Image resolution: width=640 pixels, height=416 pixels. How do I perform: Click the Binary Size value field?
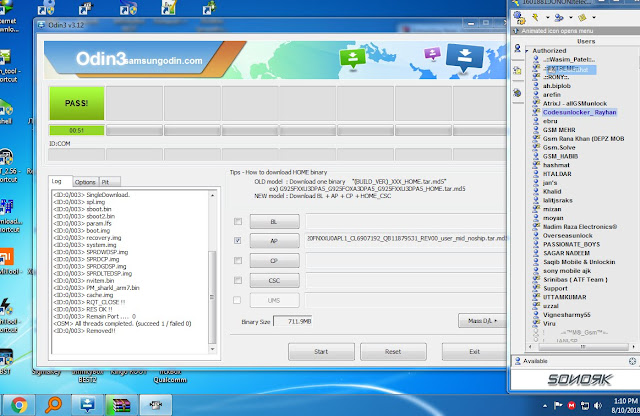[x=293, y=321]
